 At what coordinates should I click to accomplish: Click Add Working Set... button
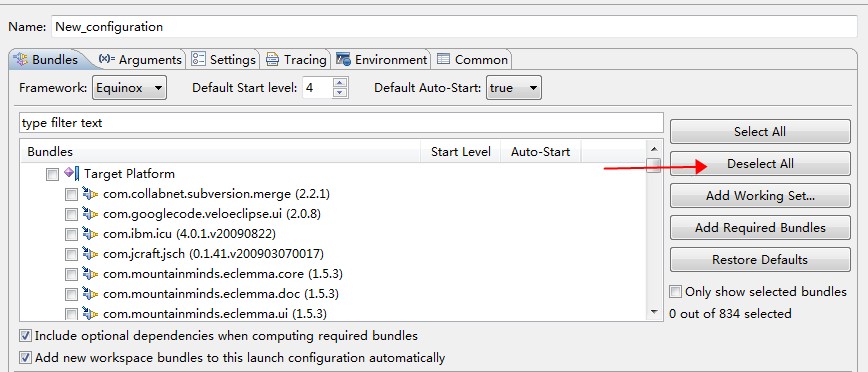point(760,195)
